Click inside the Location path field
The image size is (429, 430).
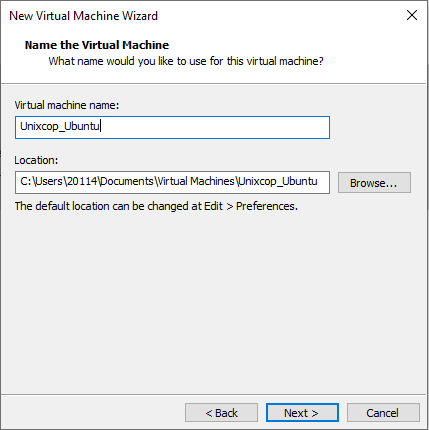(x=172, y=182)
